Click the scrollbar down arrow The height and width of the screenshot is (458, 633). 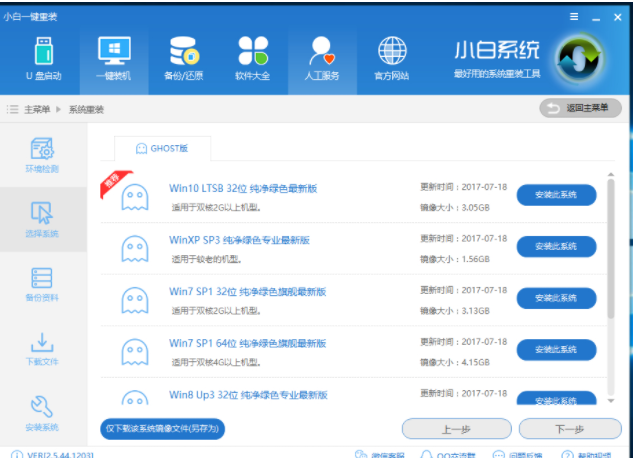click(611, 401)
